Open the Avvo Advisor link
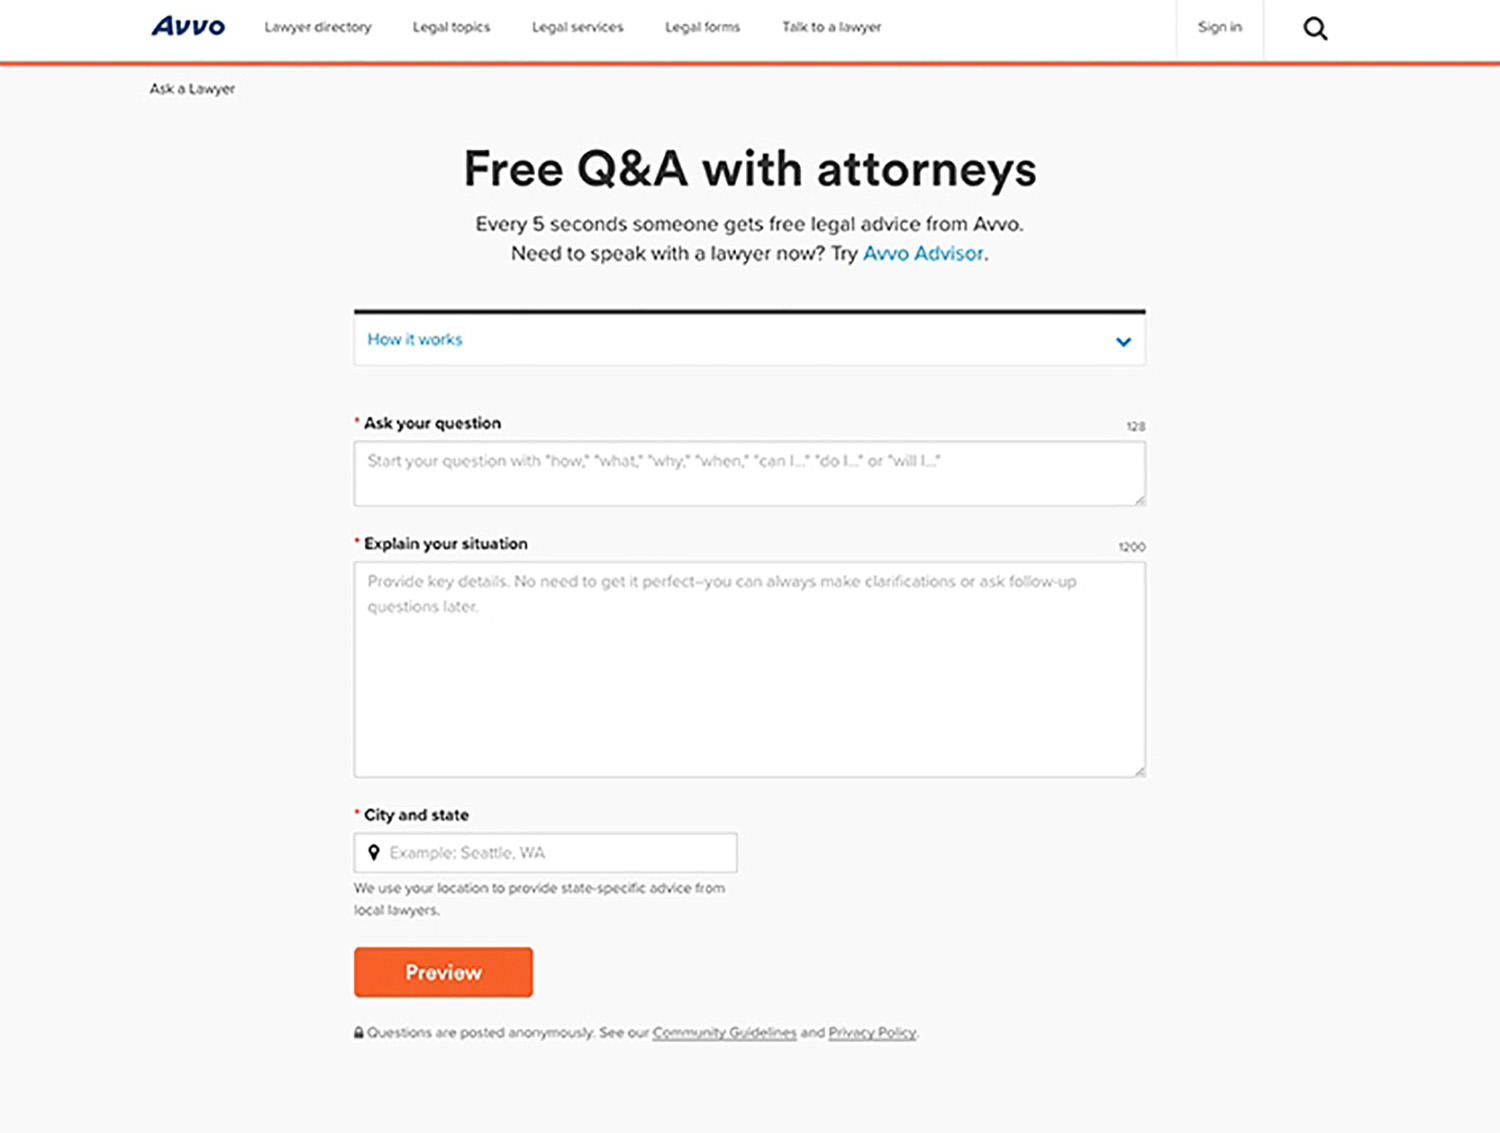This screenshot has width=1500, height=1133. [921, 253]
